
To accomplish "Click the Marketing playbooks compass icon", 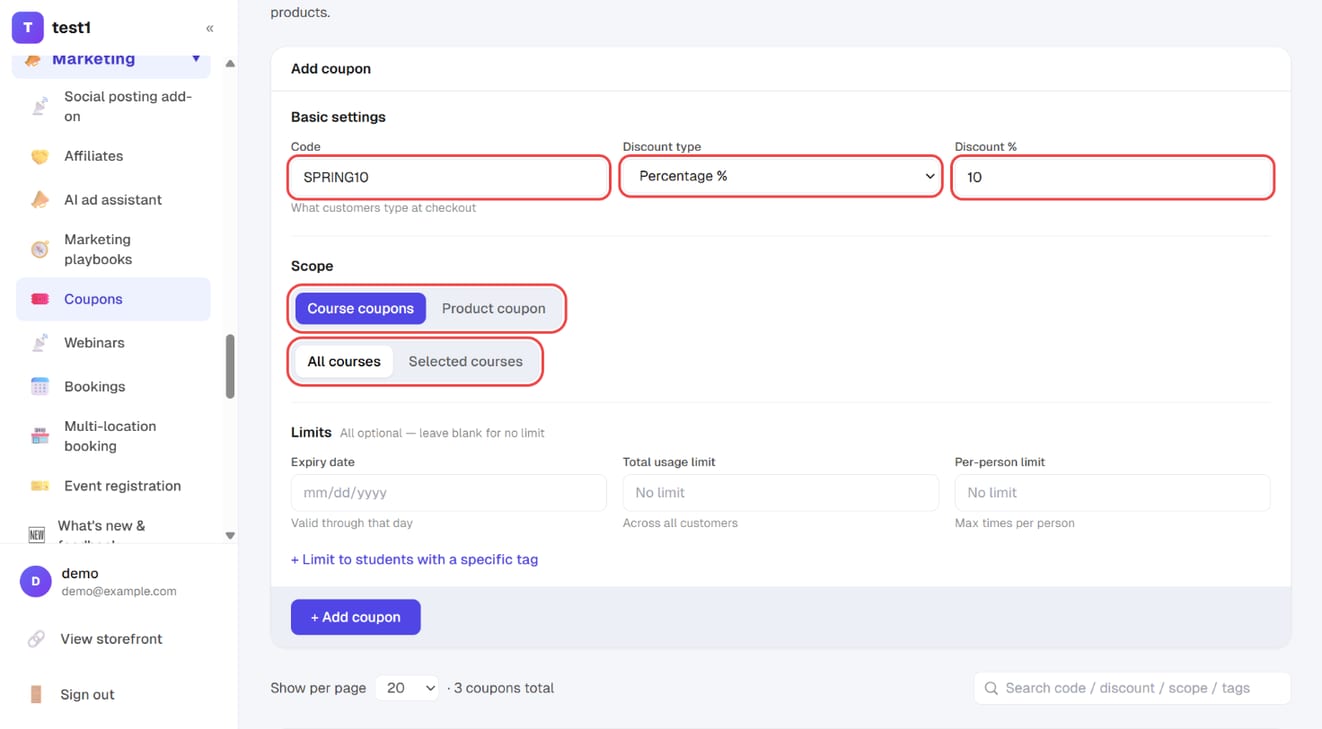I will tap(40, 249).
